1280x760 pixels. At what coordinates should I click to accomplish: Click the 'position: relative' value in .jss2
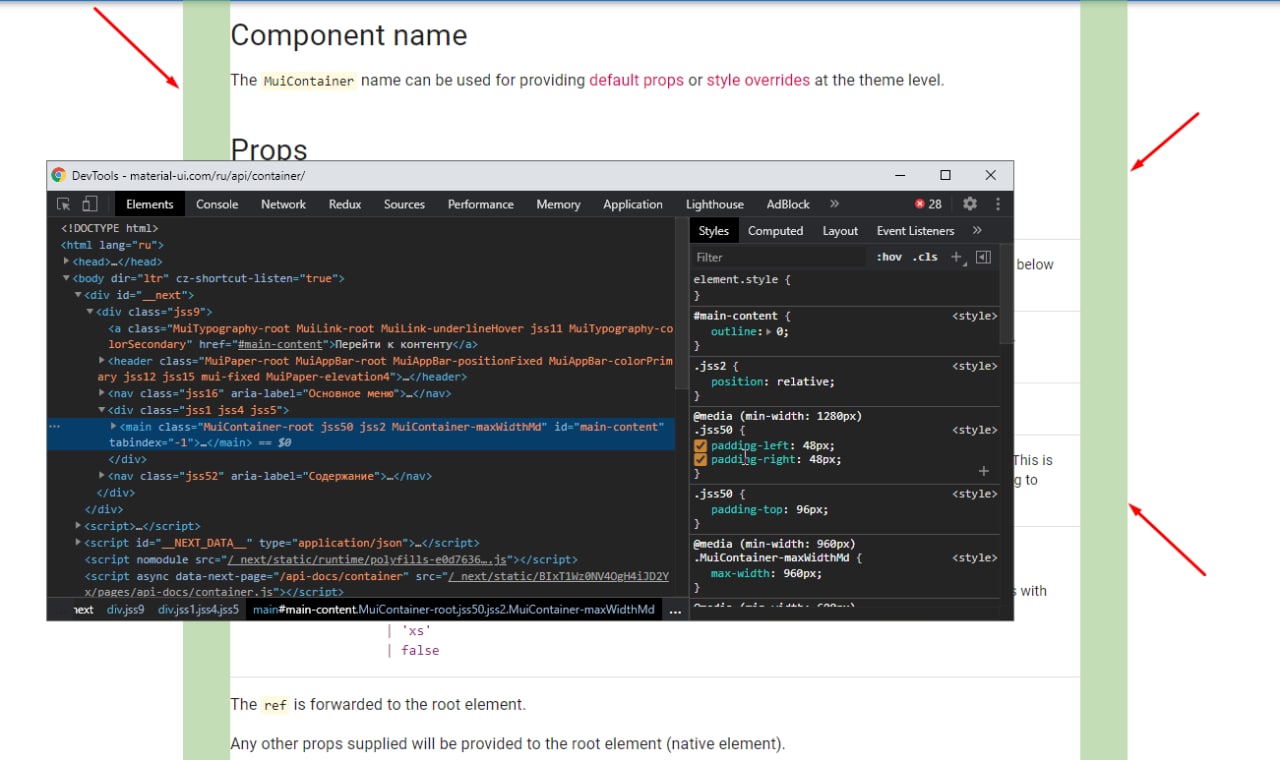(x=805, y=381)
